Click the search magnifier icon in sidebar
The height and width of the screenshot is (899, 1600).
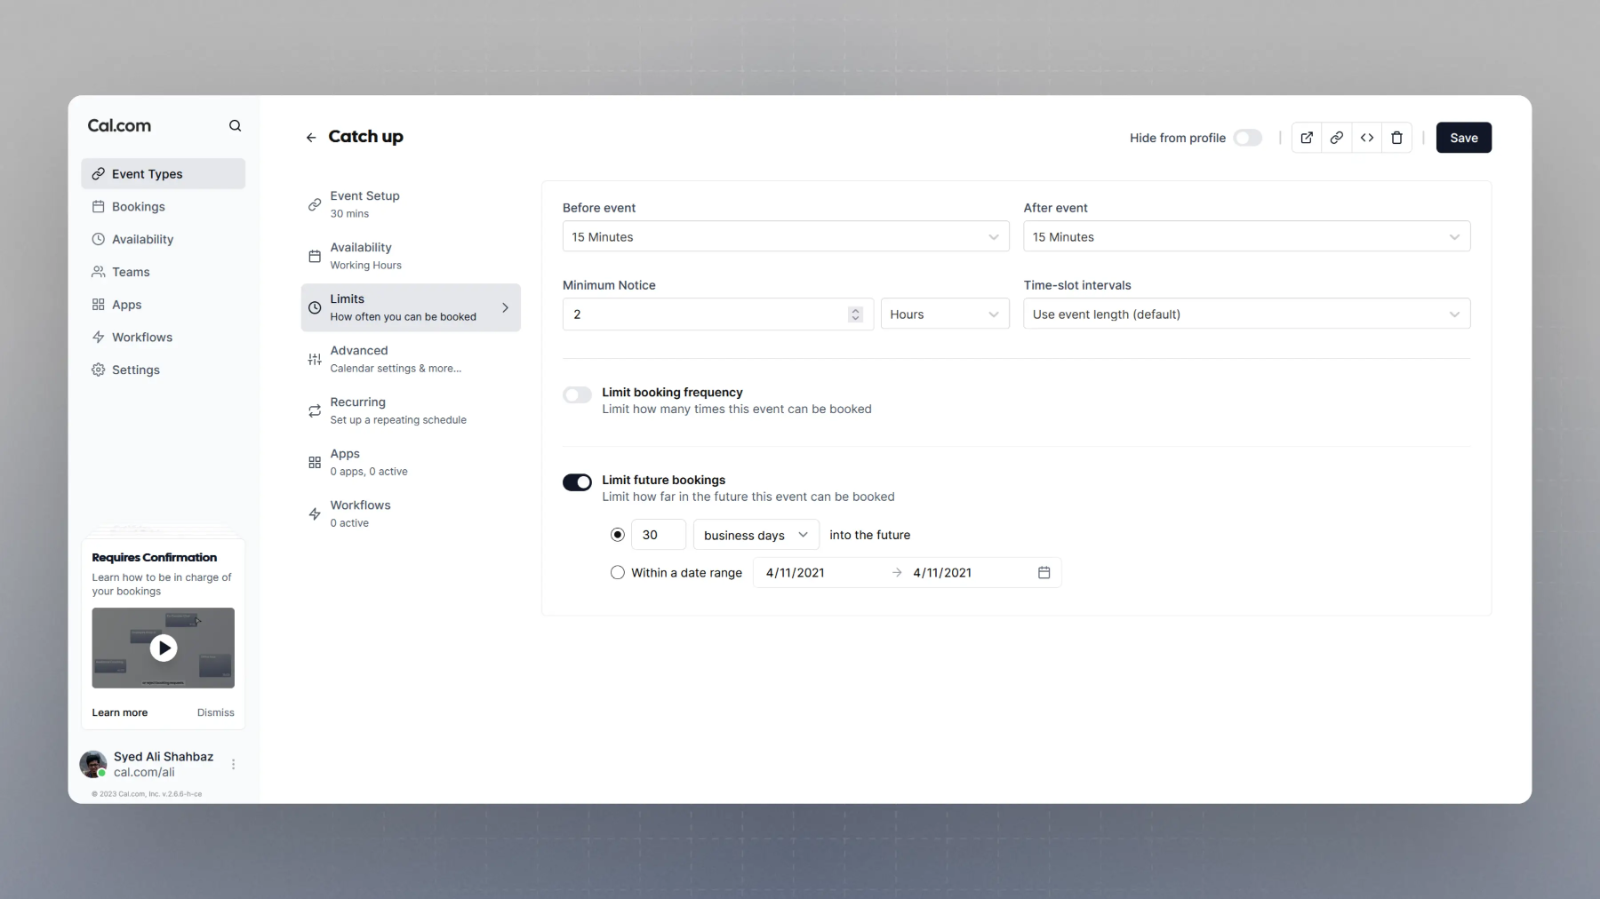coord(235,126)
